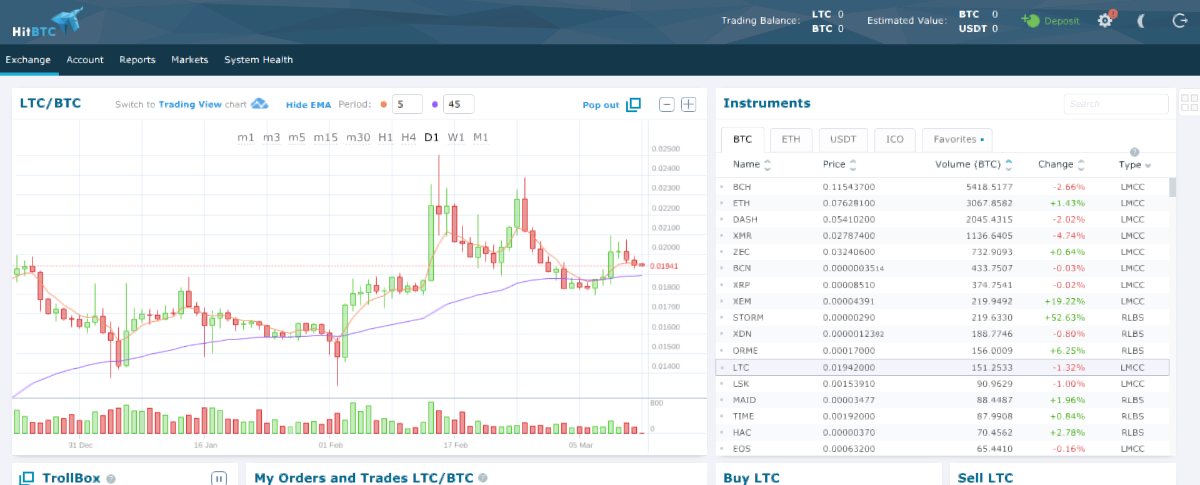Go to the Account page

85,60
